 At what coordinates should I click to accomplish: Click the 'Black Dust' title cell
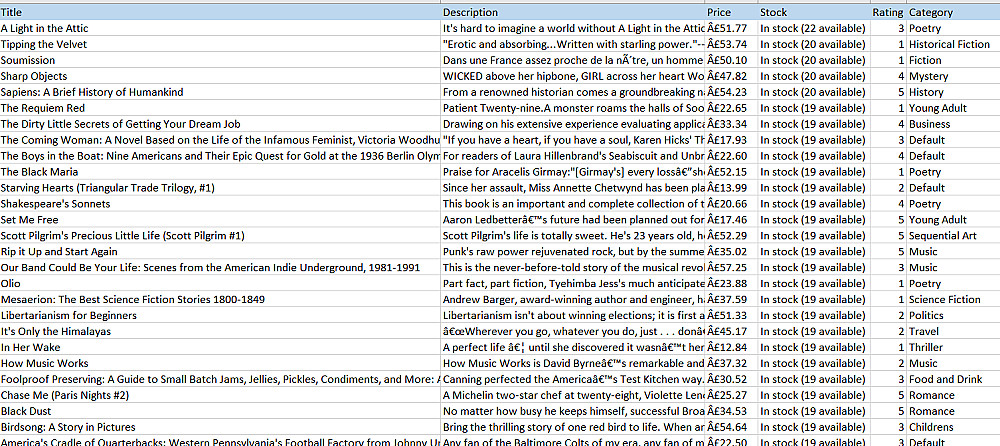220,411
